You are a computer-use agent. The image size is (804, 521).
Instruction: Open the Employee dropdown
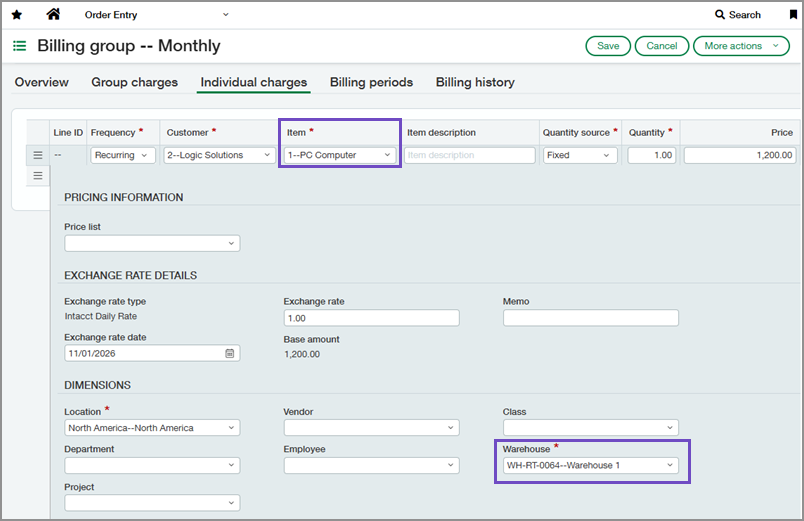[371, 465]
